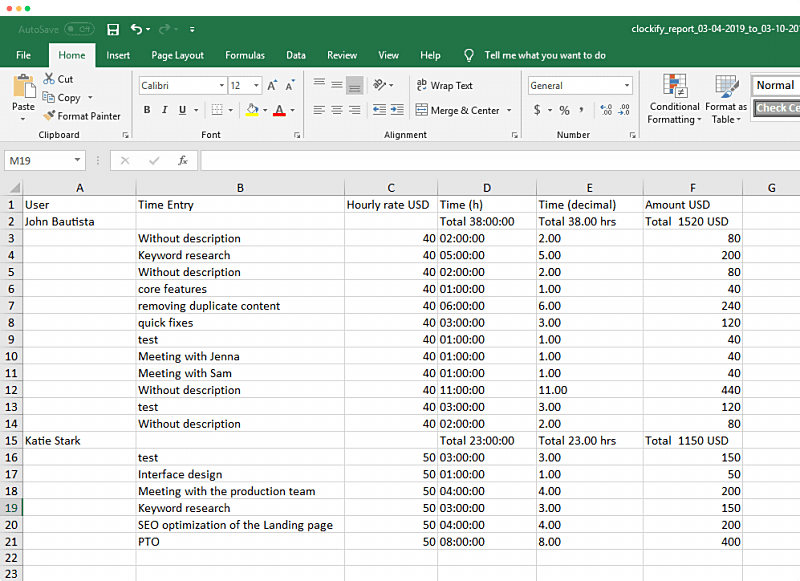Decrease font size with small A icon
Image resolution: width=800 pixels, height=581 pixels.
tap(290, 85)
